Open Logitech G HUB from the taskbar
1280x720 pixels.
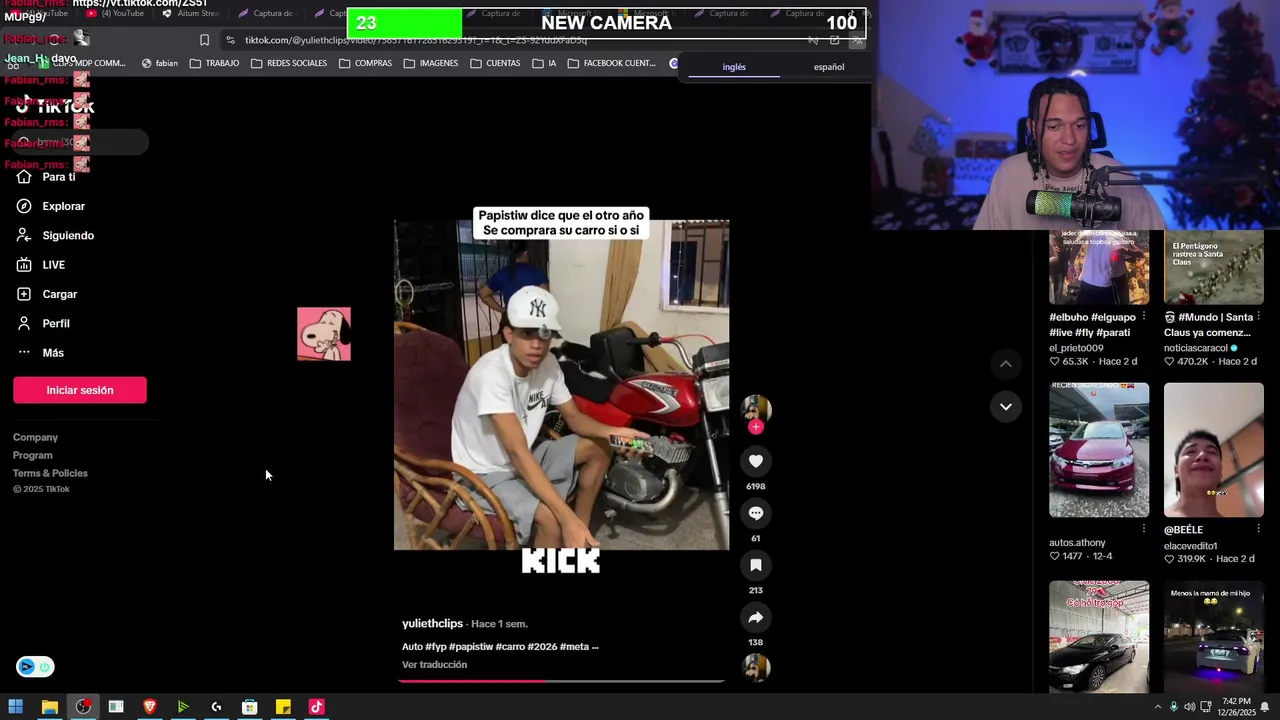216,707
